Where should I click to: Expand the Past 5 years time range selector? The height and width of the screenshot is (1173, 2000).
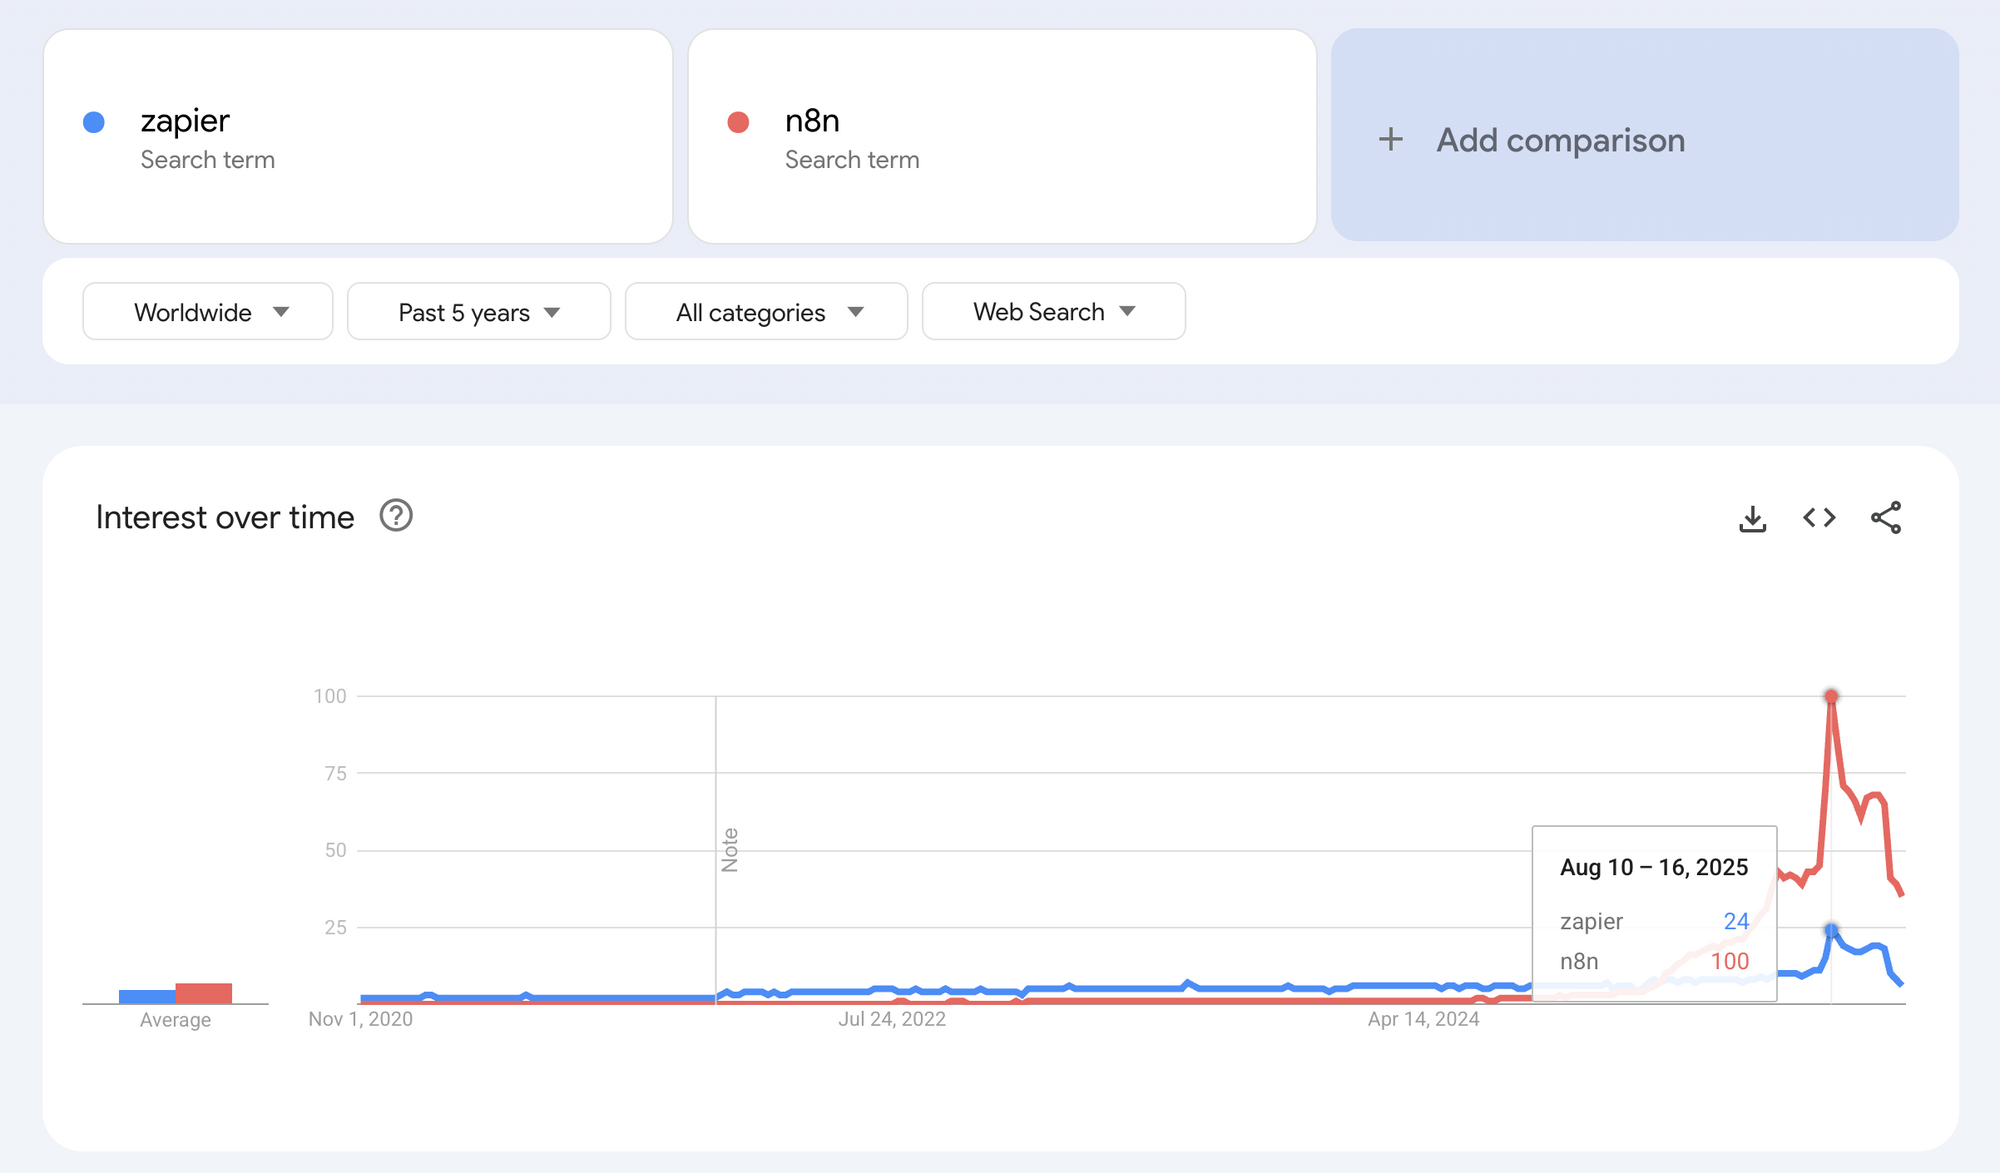(478, 311)
